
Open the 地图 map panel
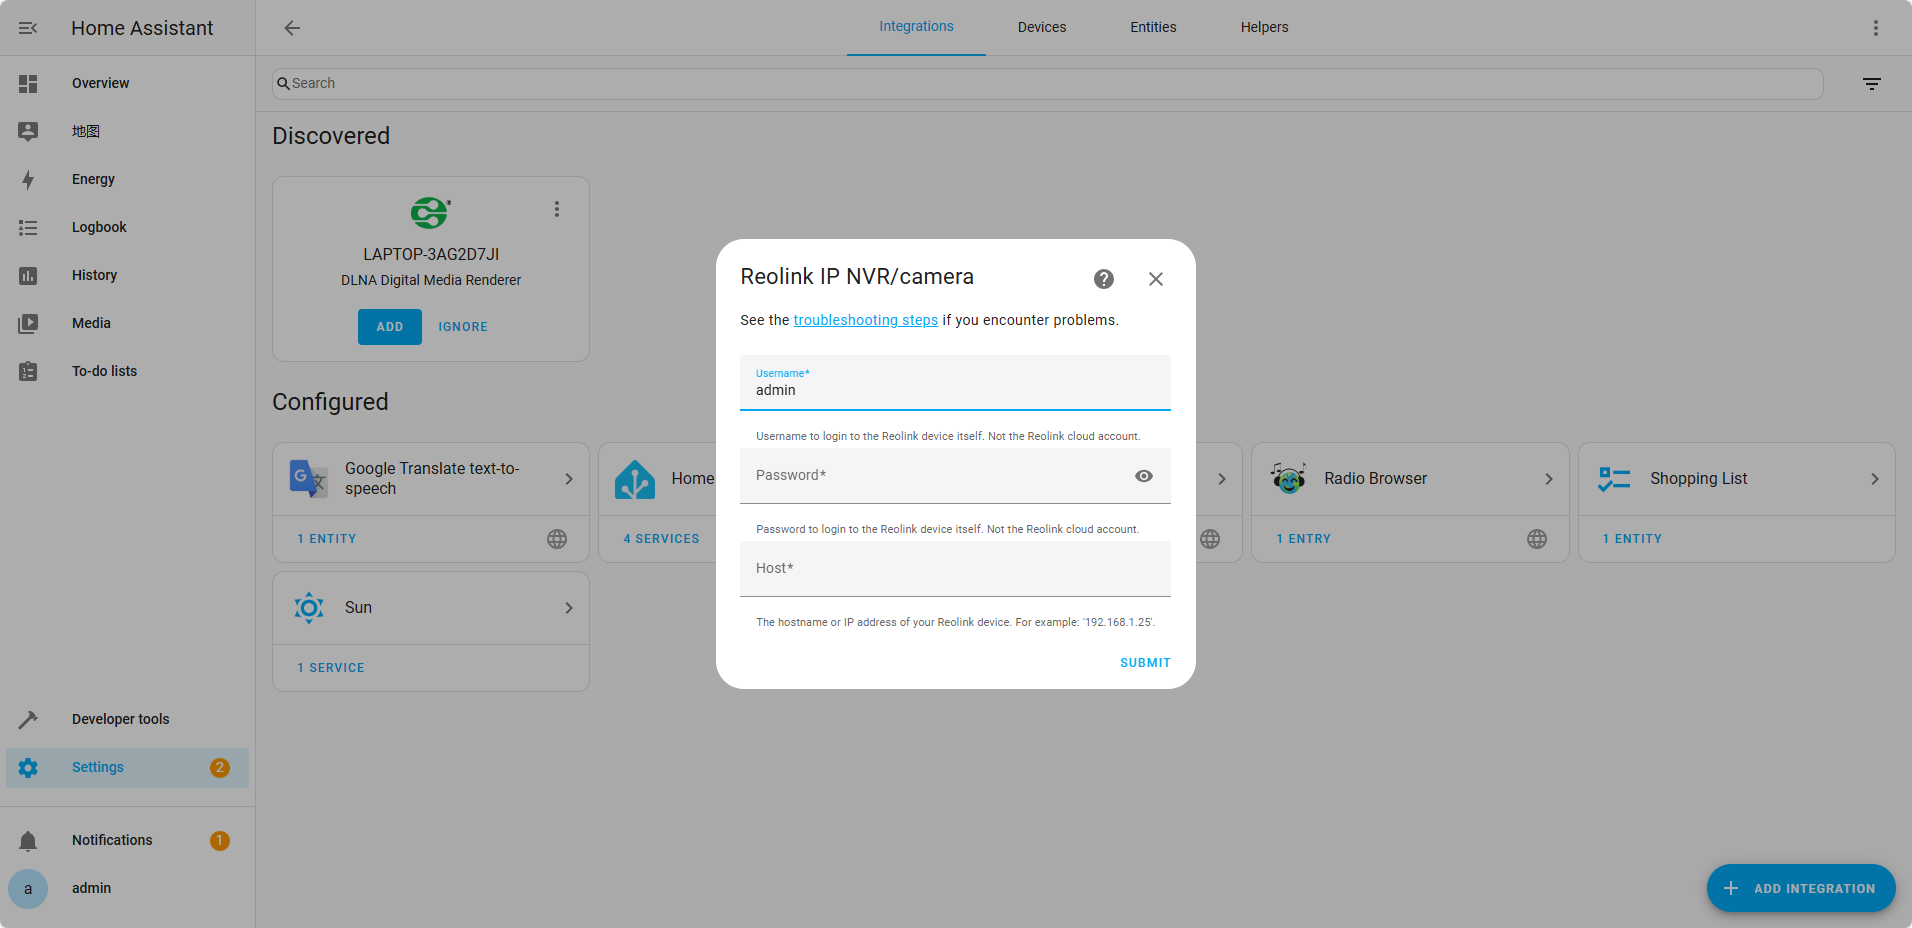point(127,131)
